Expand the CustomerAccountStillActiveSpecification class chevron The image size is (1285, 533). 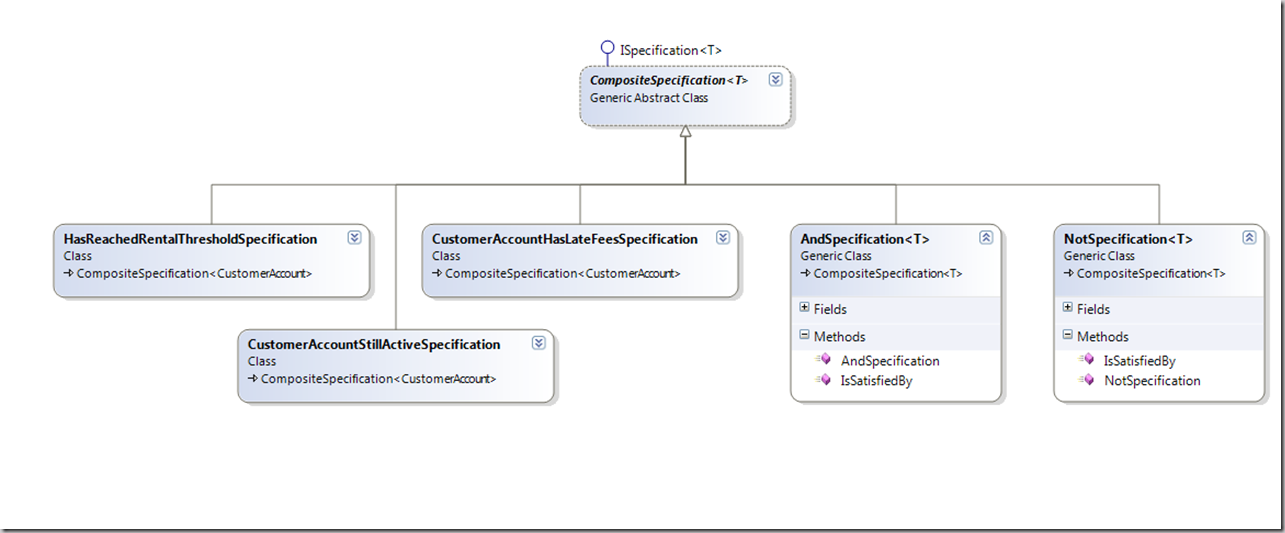[x=538, y=343]
